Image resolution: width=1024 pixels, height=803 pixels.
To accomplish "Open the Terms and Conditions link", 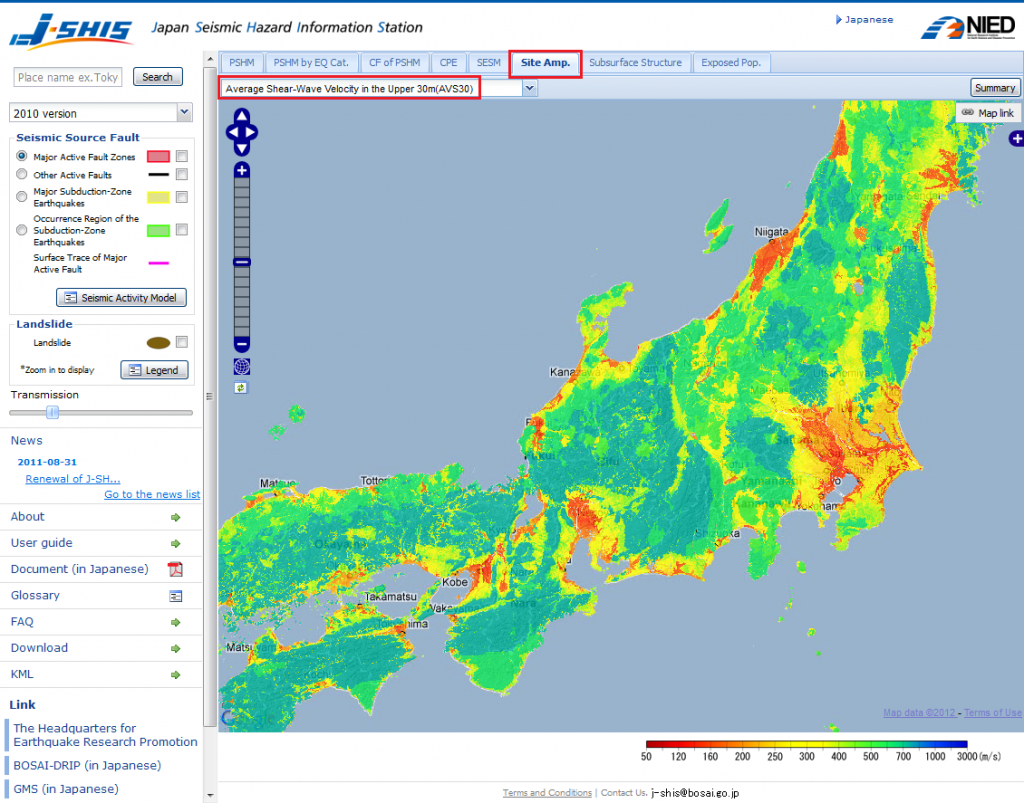I will [x=547, y=792].
